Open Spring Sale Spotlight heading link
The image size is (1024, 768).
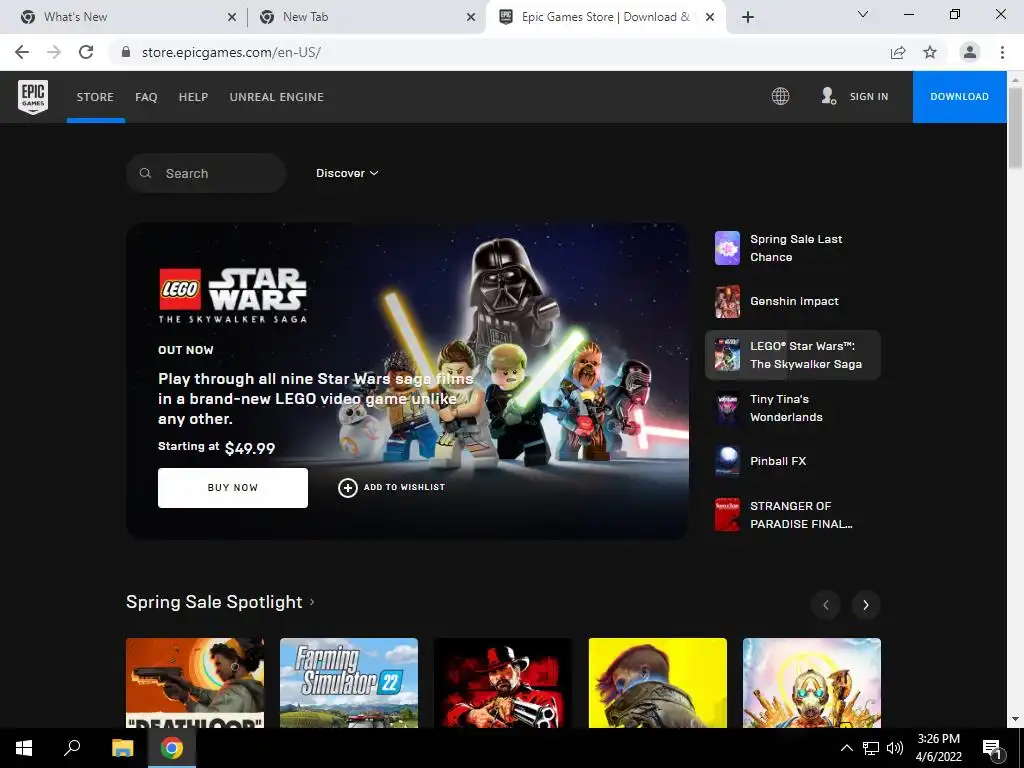coord(214,601)
